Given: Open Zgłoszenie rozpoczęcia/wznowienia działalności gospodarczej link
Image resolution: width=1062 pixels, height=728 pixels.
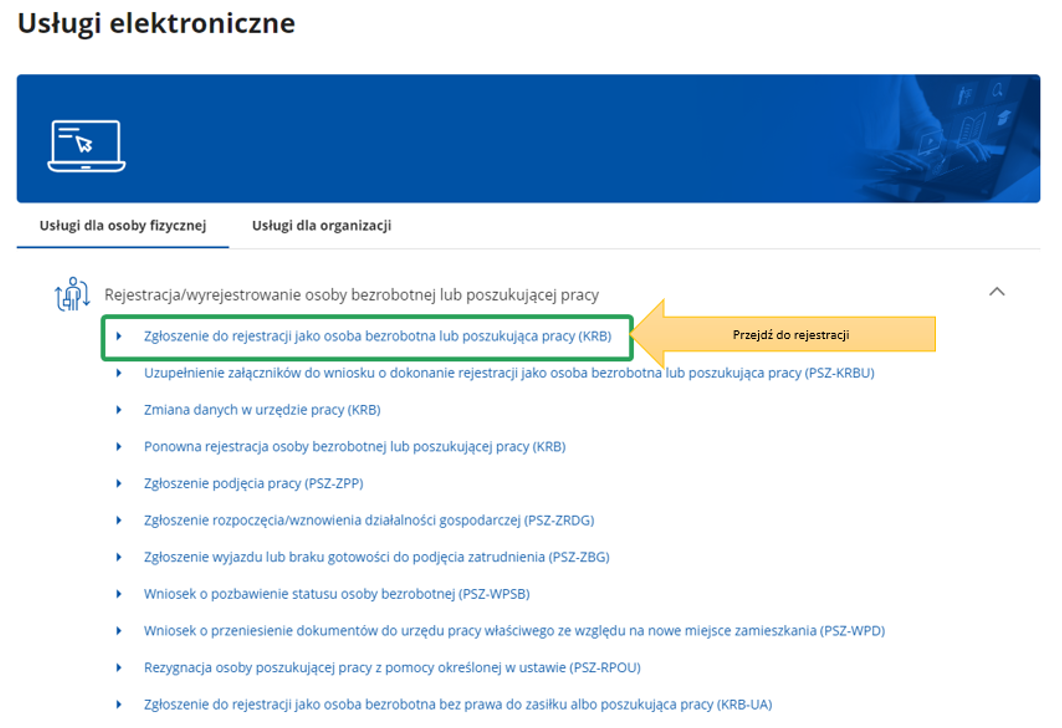Looking at the screenshot, I should 368,520.
